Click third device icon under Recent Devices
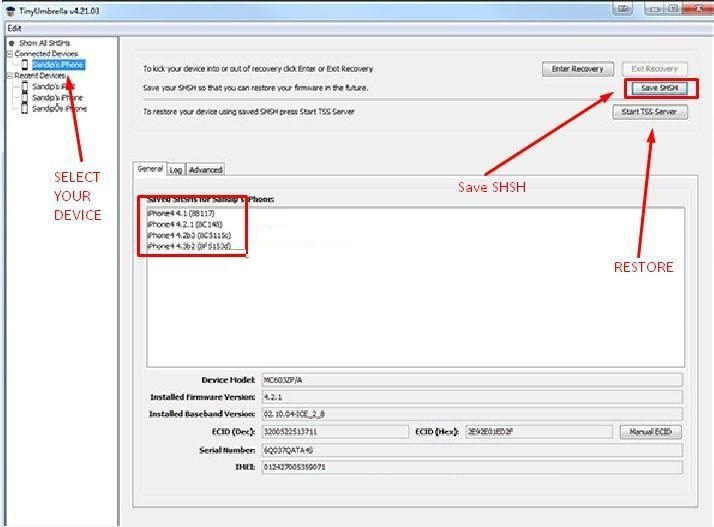714x527 pixels. 24,109
